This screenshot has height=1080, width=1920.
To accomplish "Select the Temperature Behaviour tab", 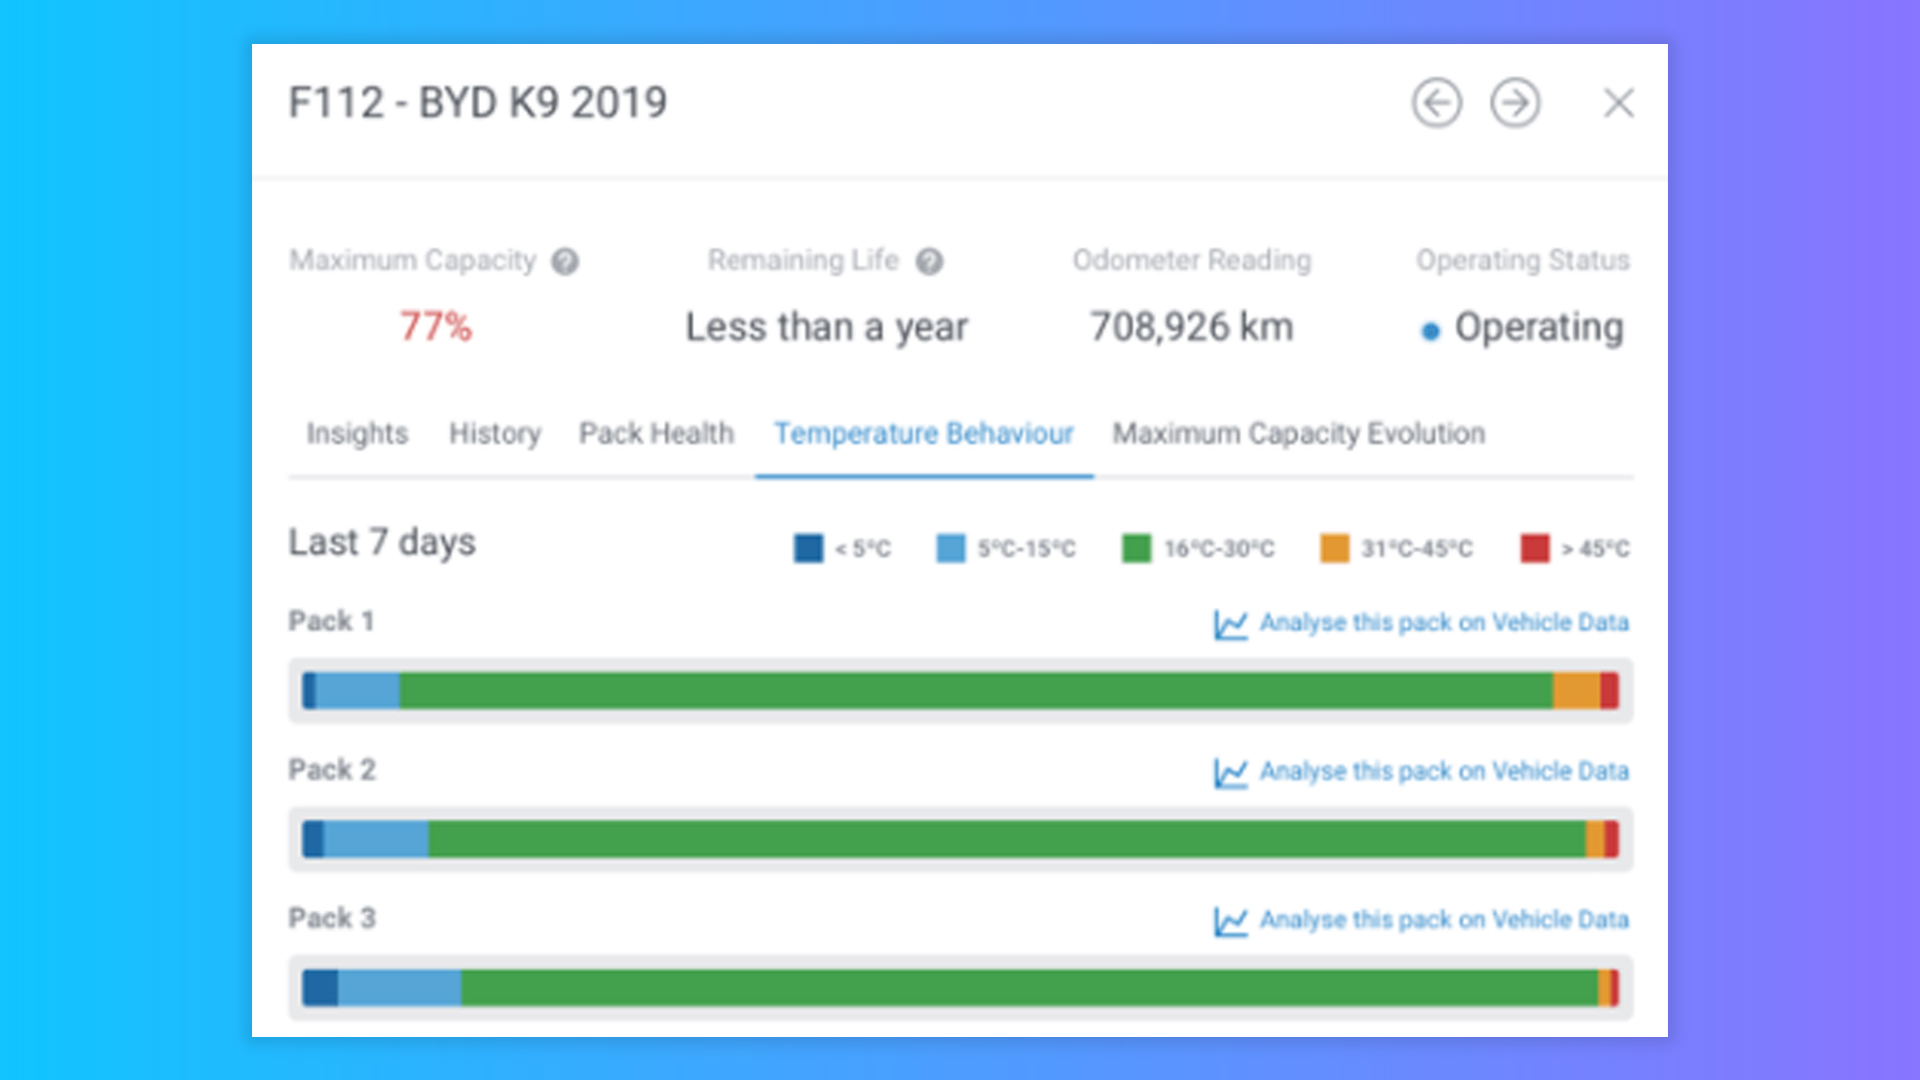I will (x=924, y=433).
